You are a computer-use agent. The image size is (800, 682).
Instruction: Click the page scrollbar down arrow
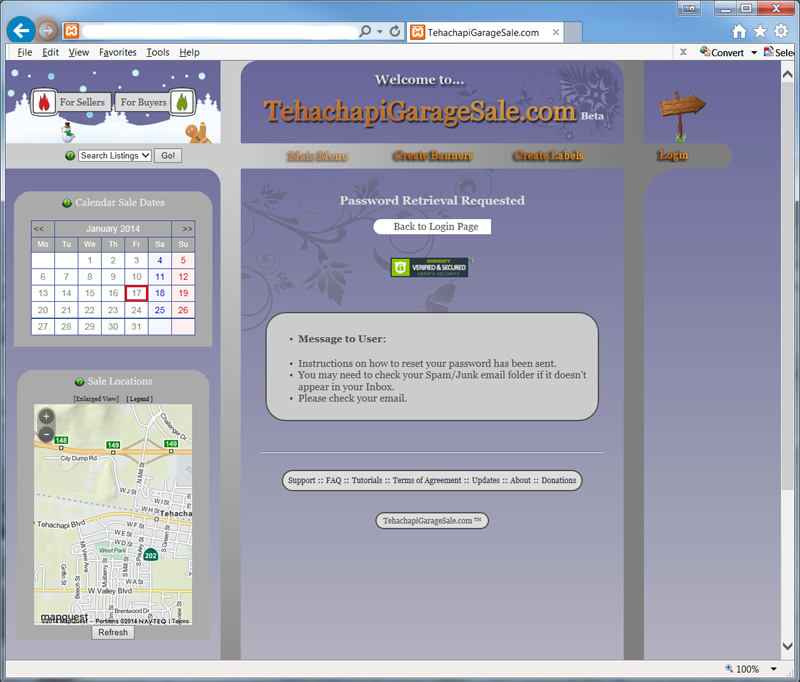coord(788,646)
